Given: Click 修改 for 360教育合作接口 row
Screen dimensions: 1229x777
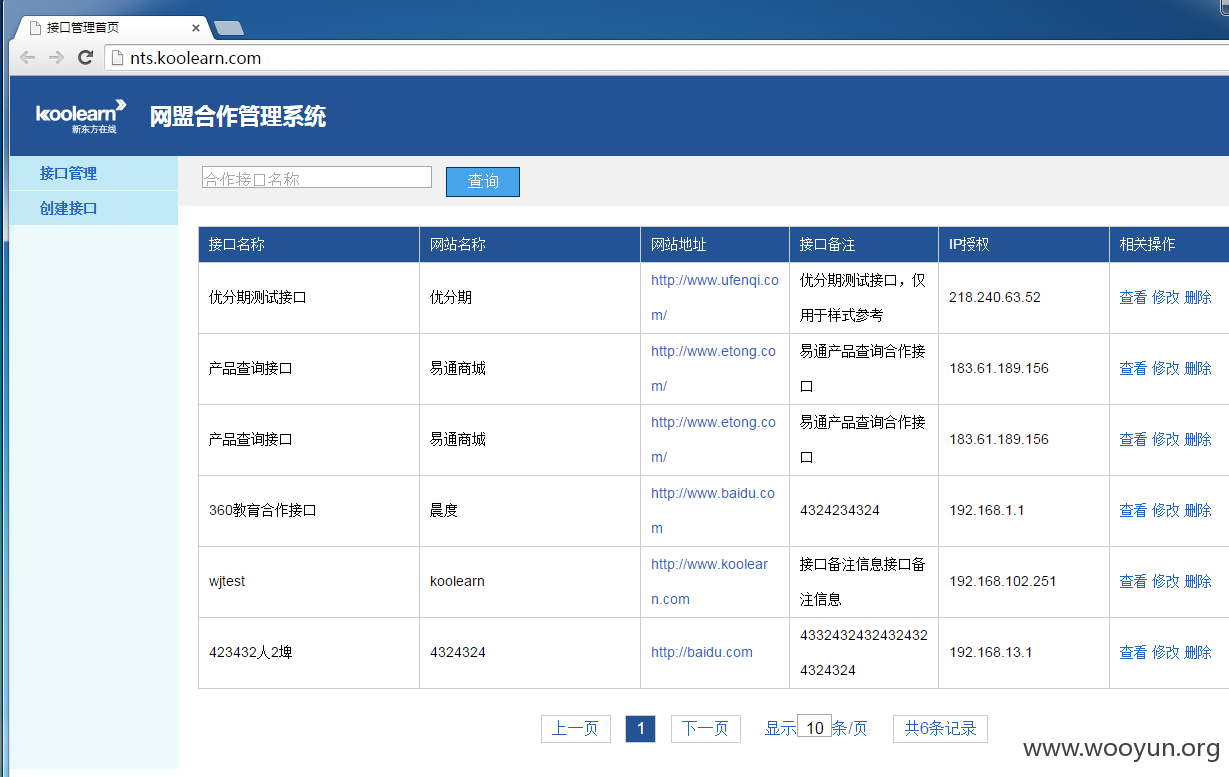Looking at the screenshot, I should (1166, 510).
